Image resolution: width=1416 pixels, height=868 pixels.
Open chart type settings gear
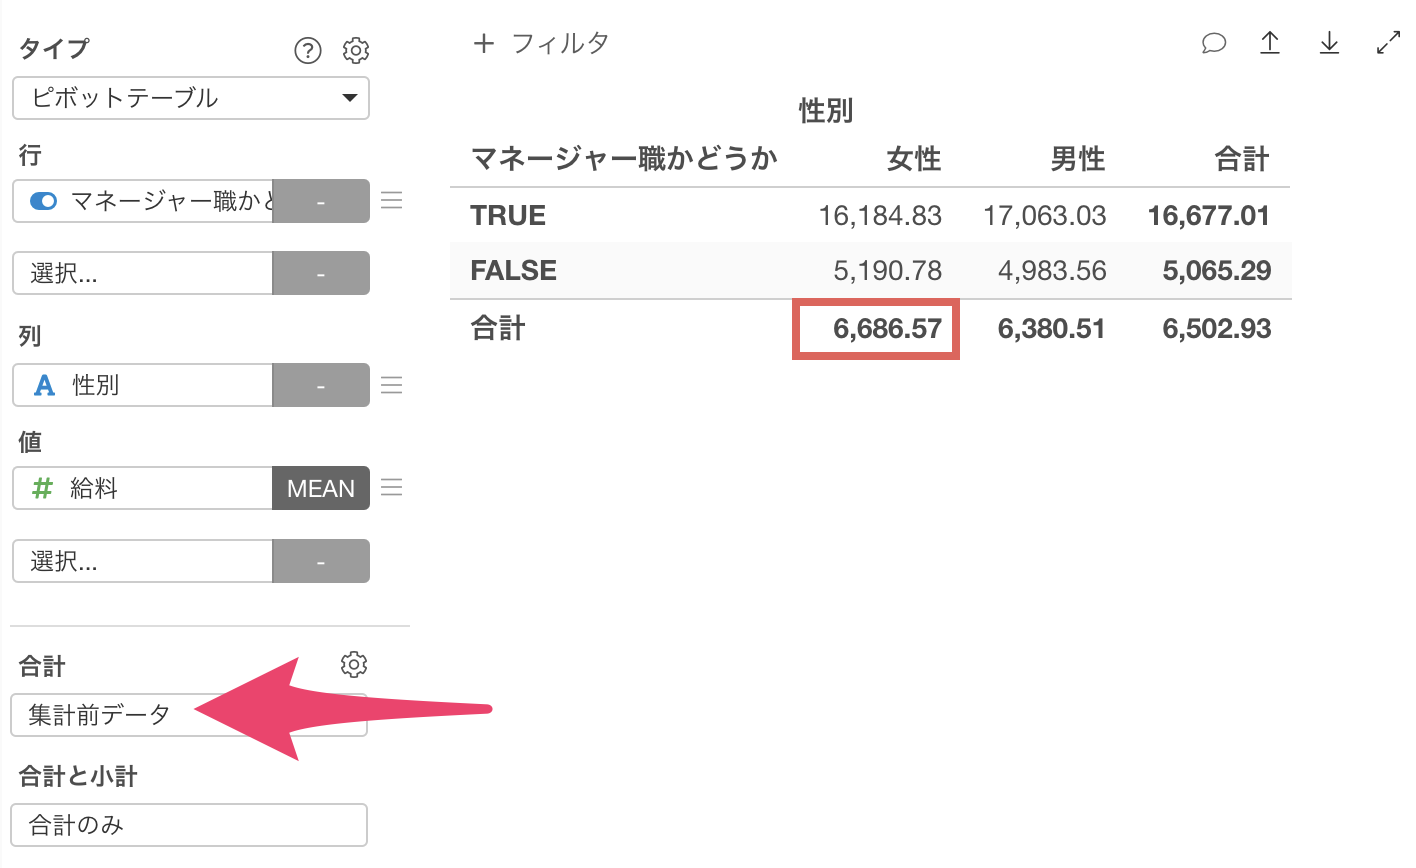tap(356, 50)
